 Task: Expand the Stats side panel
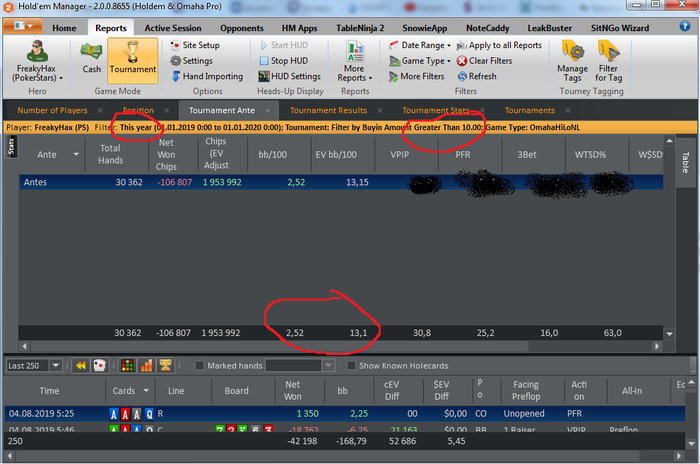pyautogui.click(x=11, y=147)
